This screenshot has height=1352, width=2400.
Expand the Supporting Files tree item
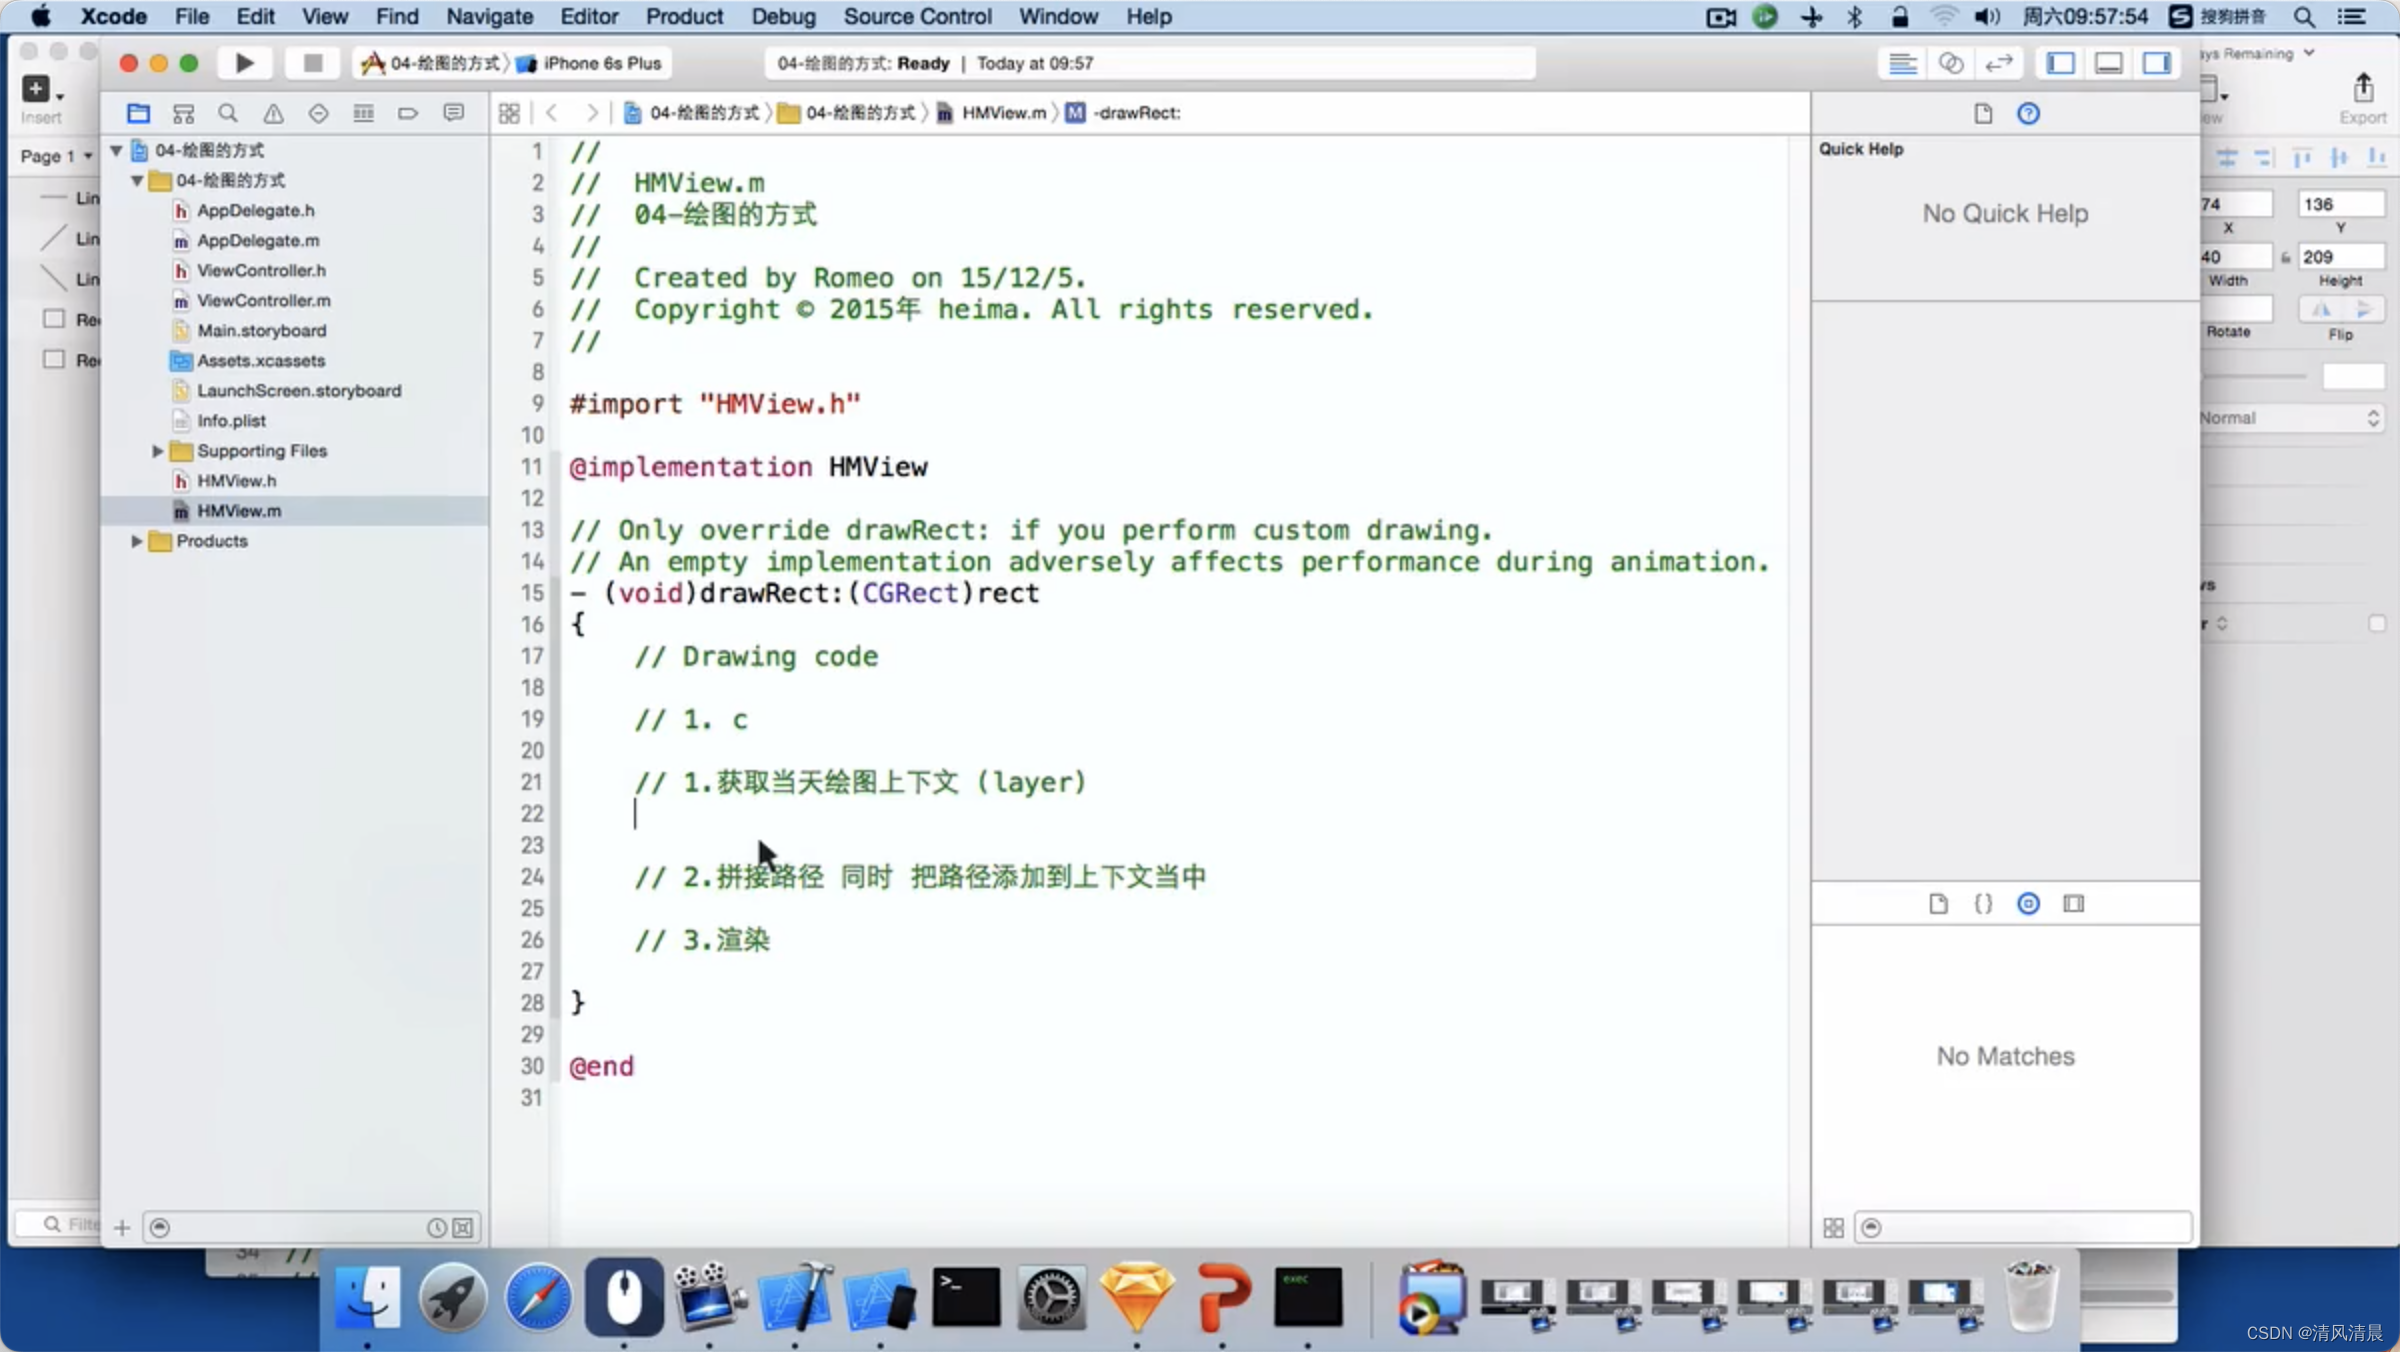point(157,450)
